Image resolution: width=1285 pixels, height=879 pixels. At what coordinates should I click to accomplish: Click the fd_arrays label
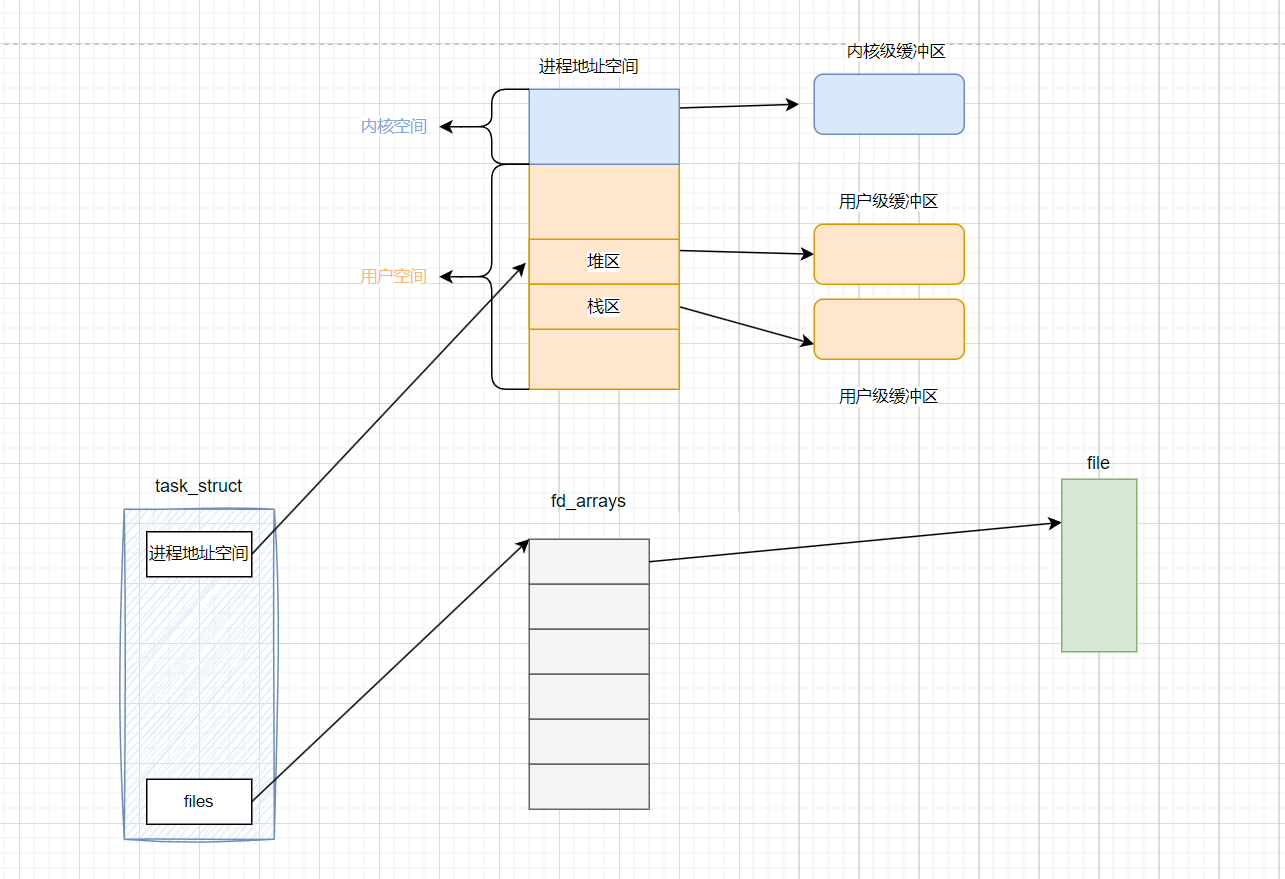coord(588,501)
